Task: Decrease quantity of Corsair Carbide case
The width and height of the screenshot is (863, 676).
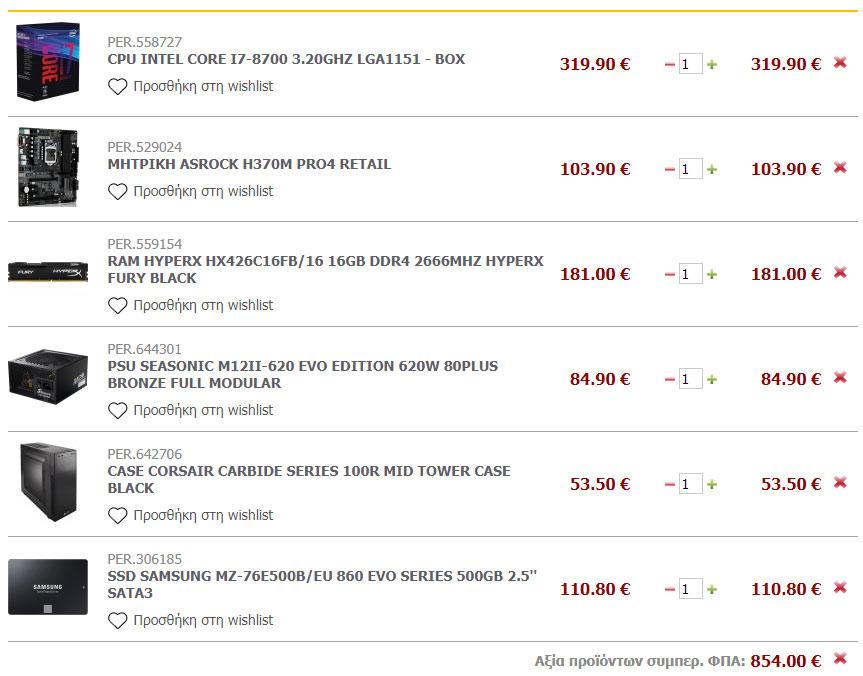Action: pyautogui.click(x=669, y=484)
